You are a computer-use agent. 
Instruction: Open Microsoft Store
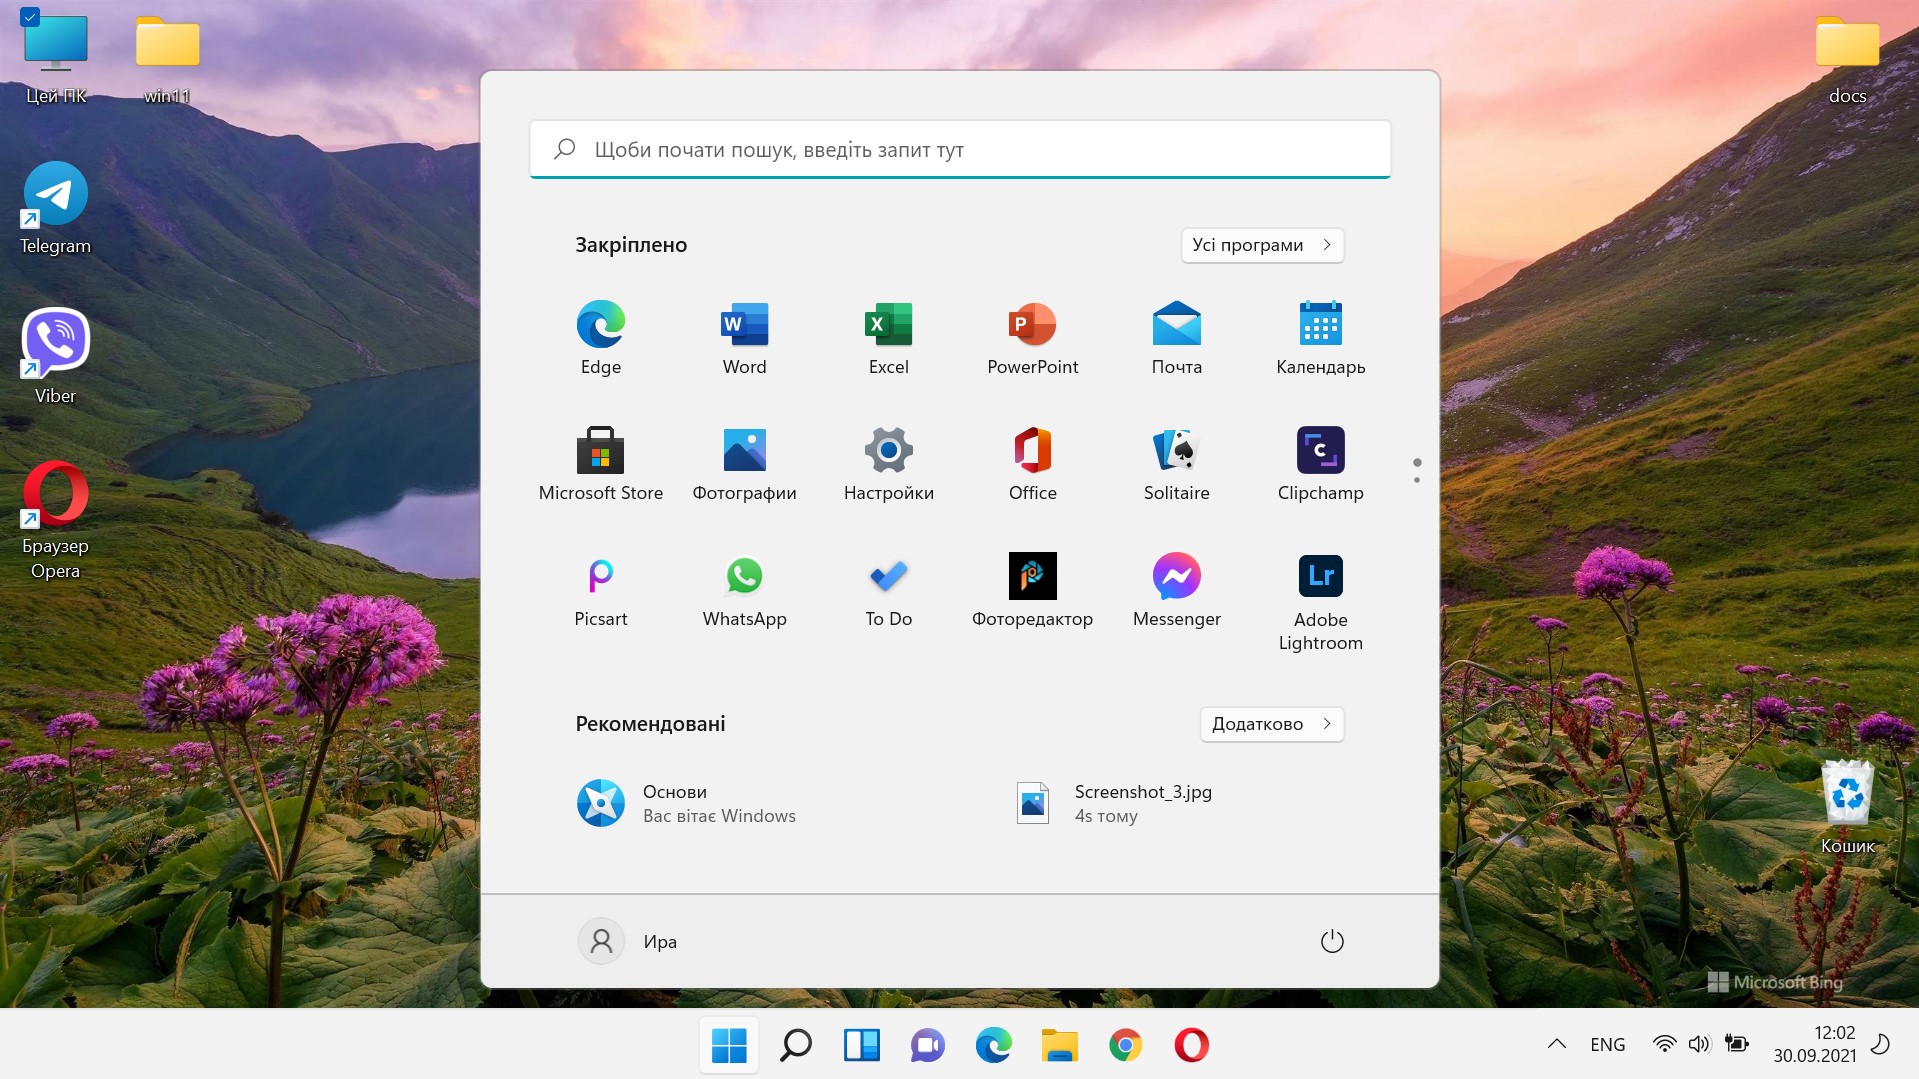pos(601,464)
